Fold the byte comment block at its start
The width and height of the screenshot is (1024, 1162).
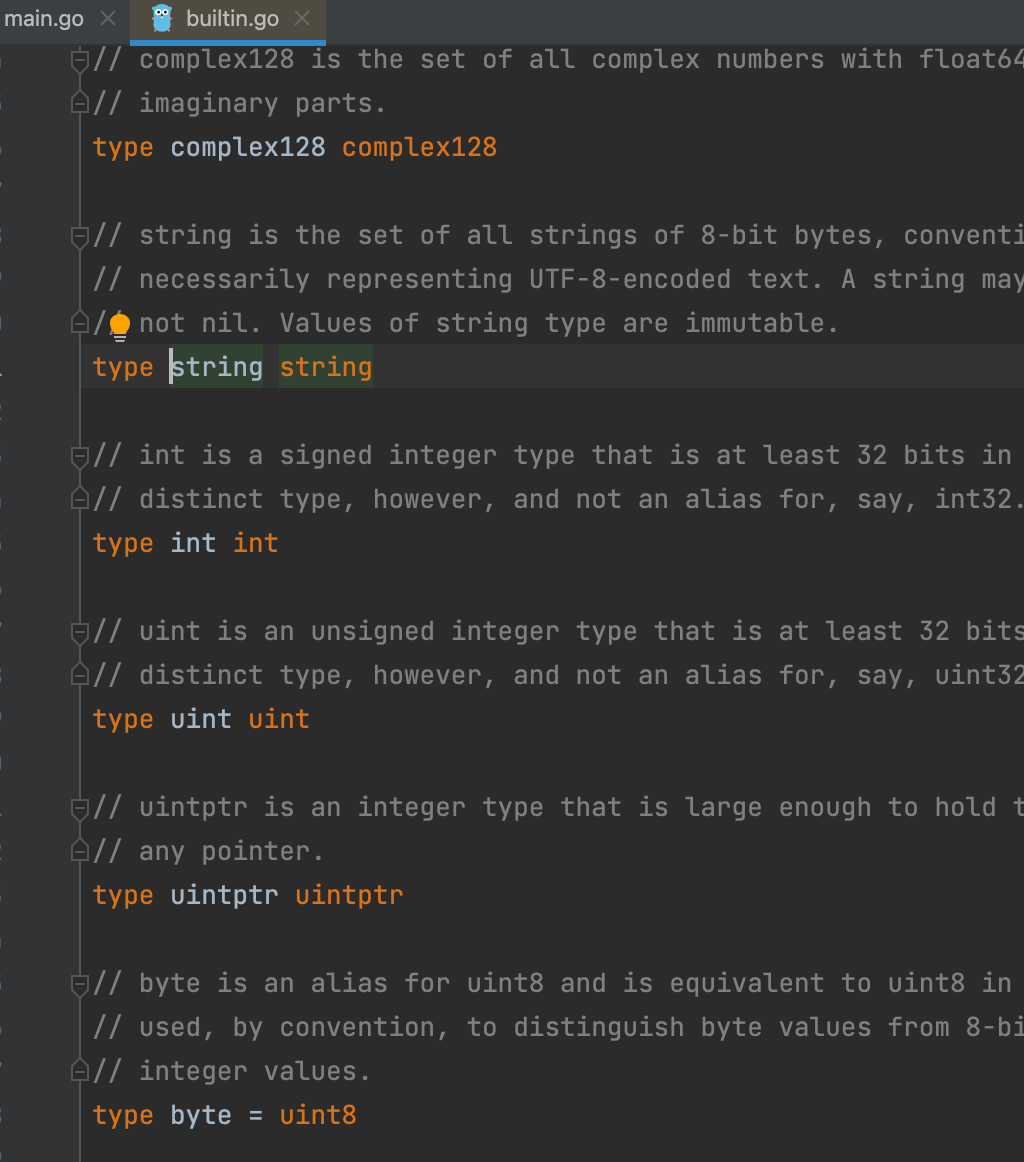click(x=81, y=984)
